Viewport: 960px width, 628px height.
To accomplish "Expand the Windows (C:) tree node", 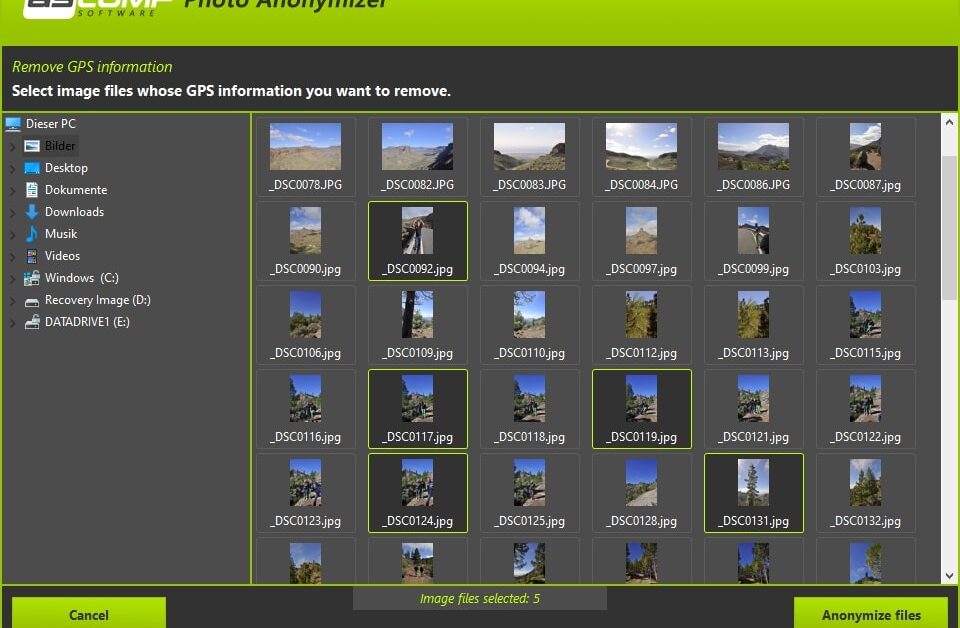I will click(11, 277).
